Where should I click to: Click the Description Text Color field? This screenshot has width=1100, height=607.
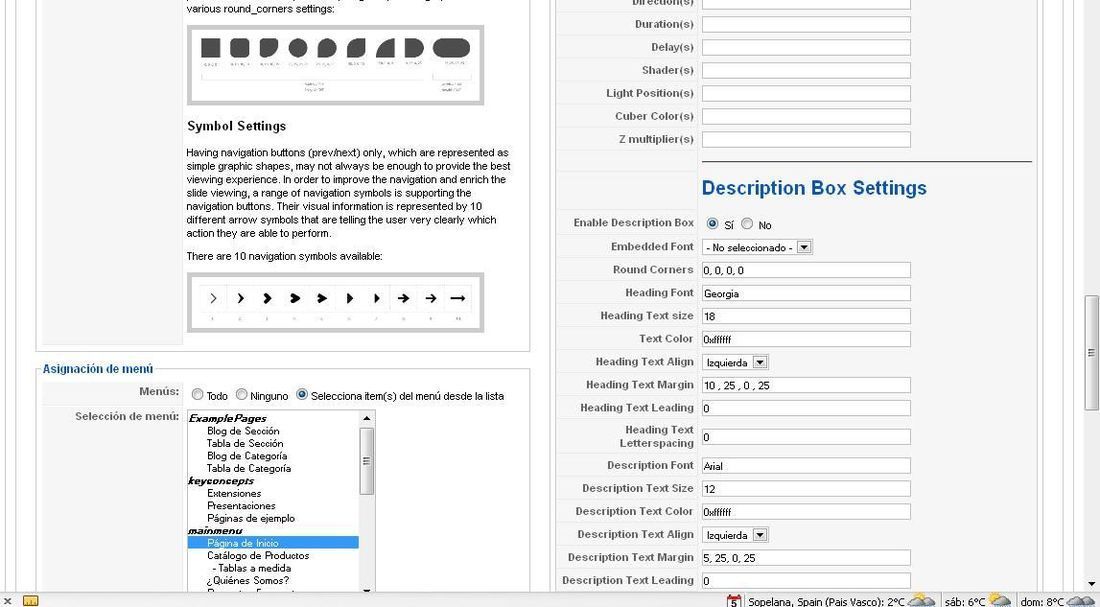tap(806, 512)
